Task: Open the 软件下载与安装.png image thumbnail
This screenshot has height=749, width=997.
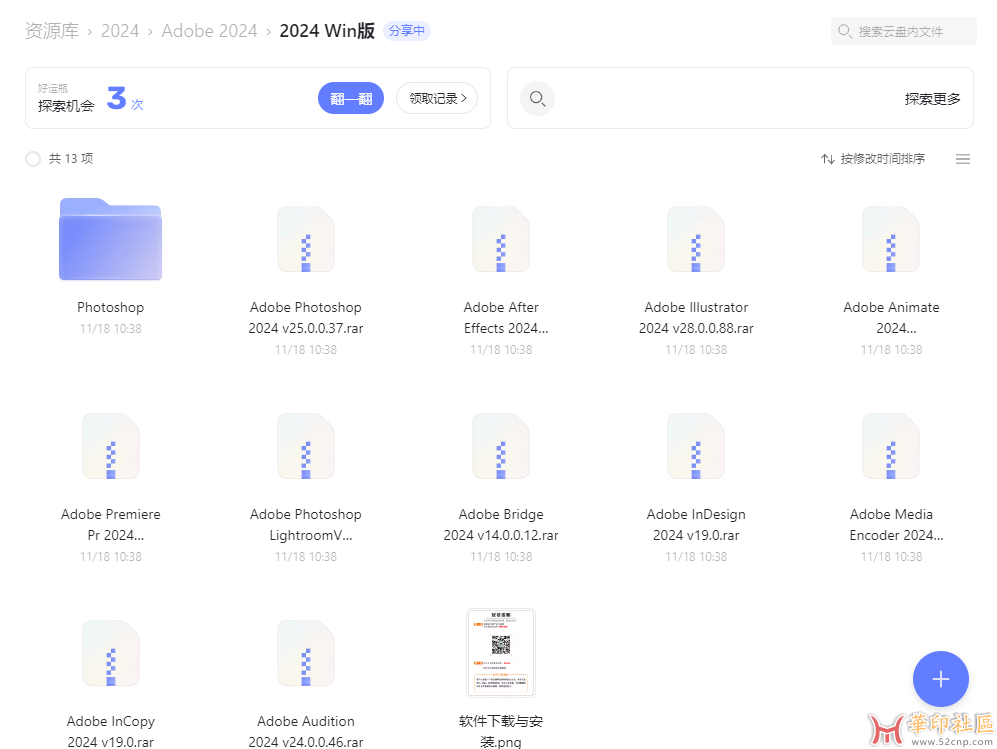Action: coord(501,653)
